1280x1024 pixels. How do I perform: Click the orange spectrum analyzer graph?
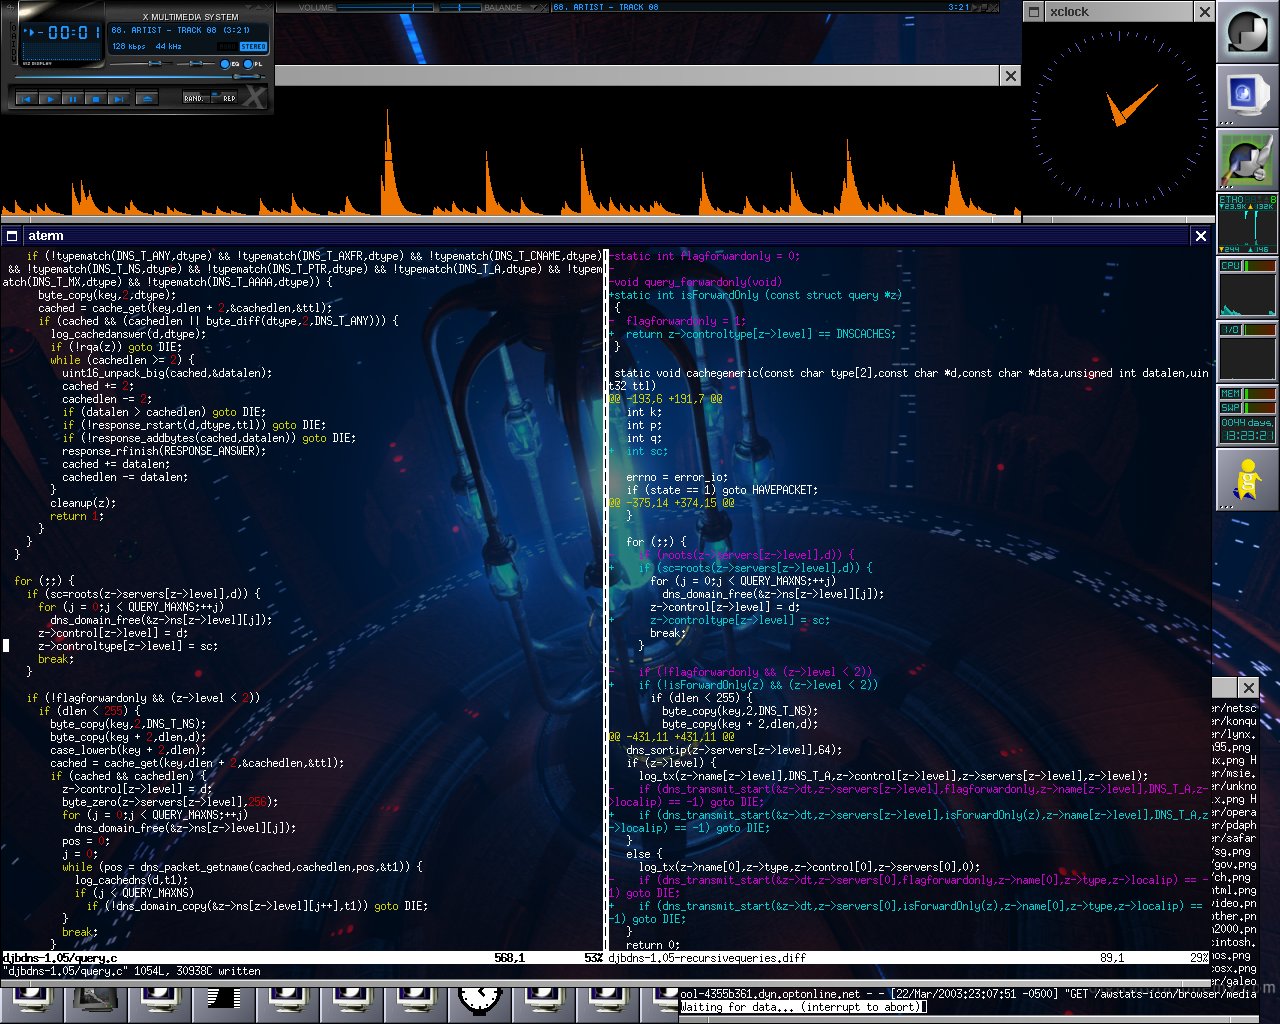pos(510,160)
